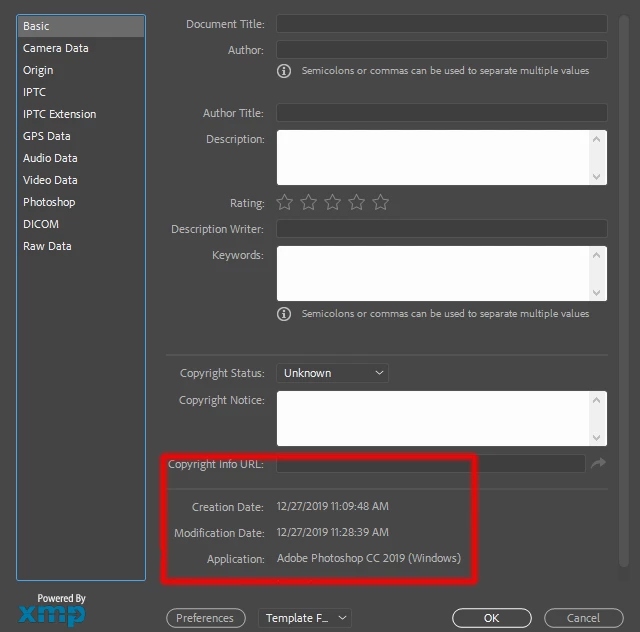This screenshot has width=640, height=632.
Task: Set rating to one star
Action: click(284, 203)
